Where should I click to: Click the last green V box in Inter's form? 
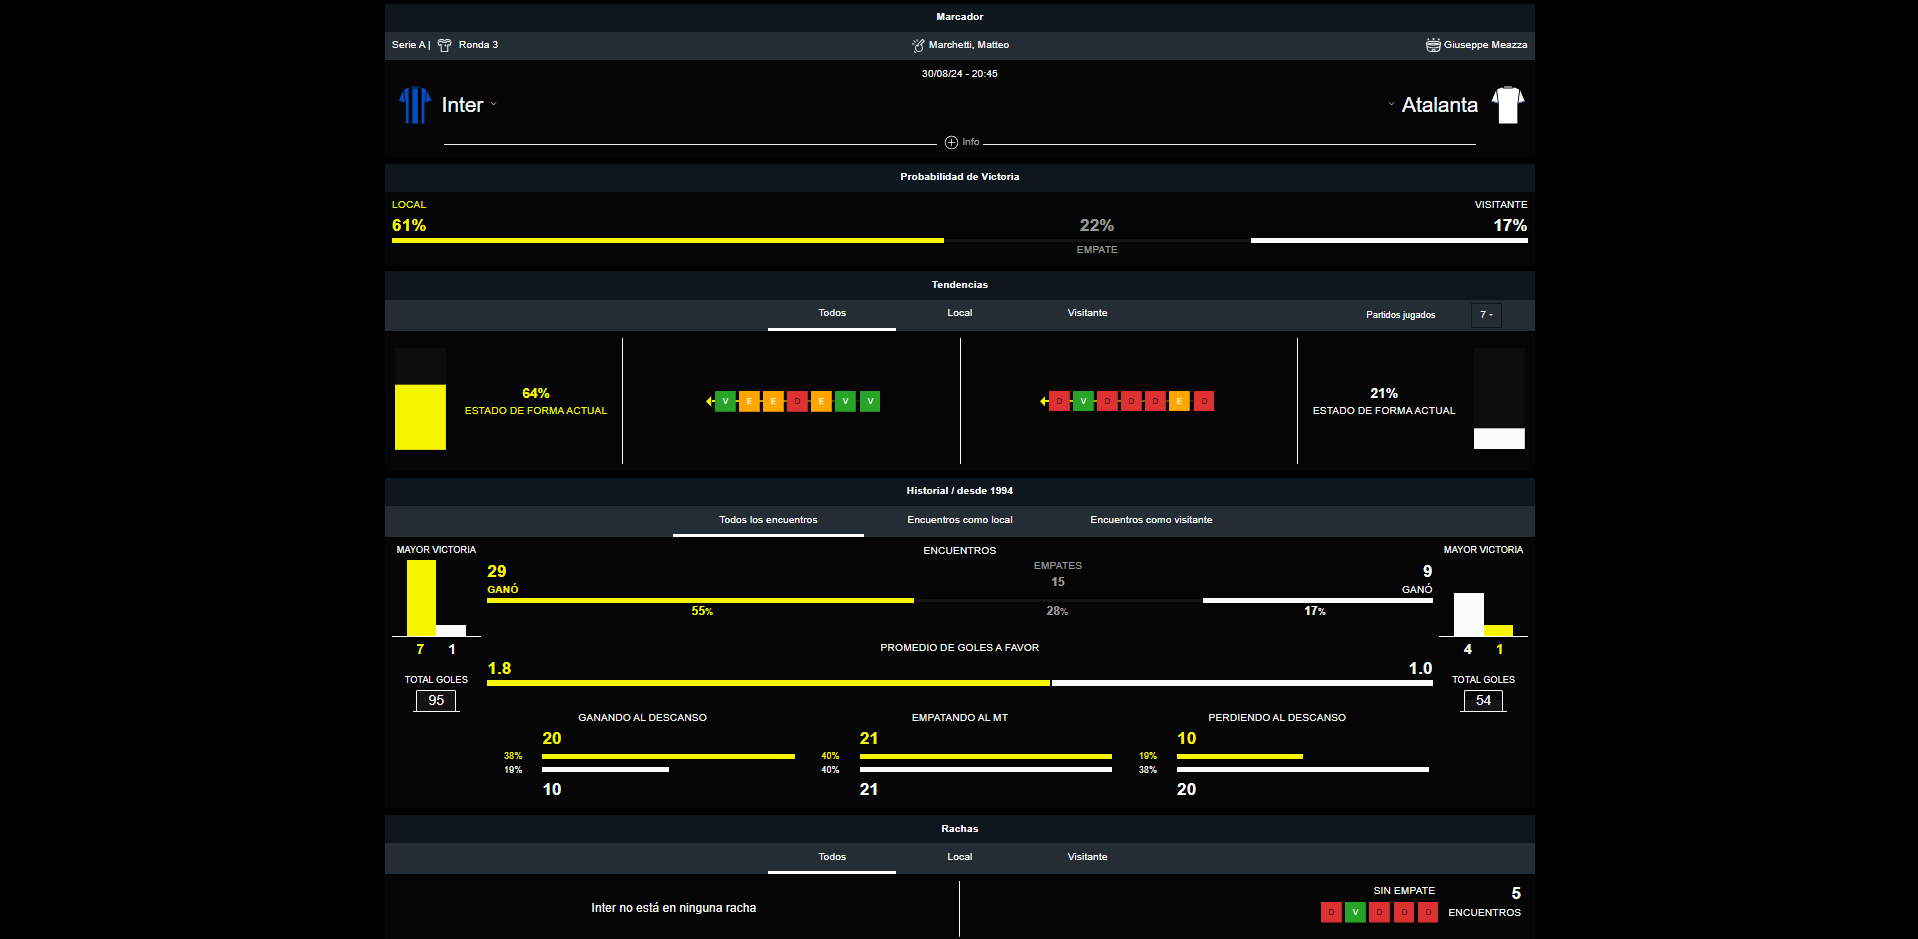click(870, 401)
